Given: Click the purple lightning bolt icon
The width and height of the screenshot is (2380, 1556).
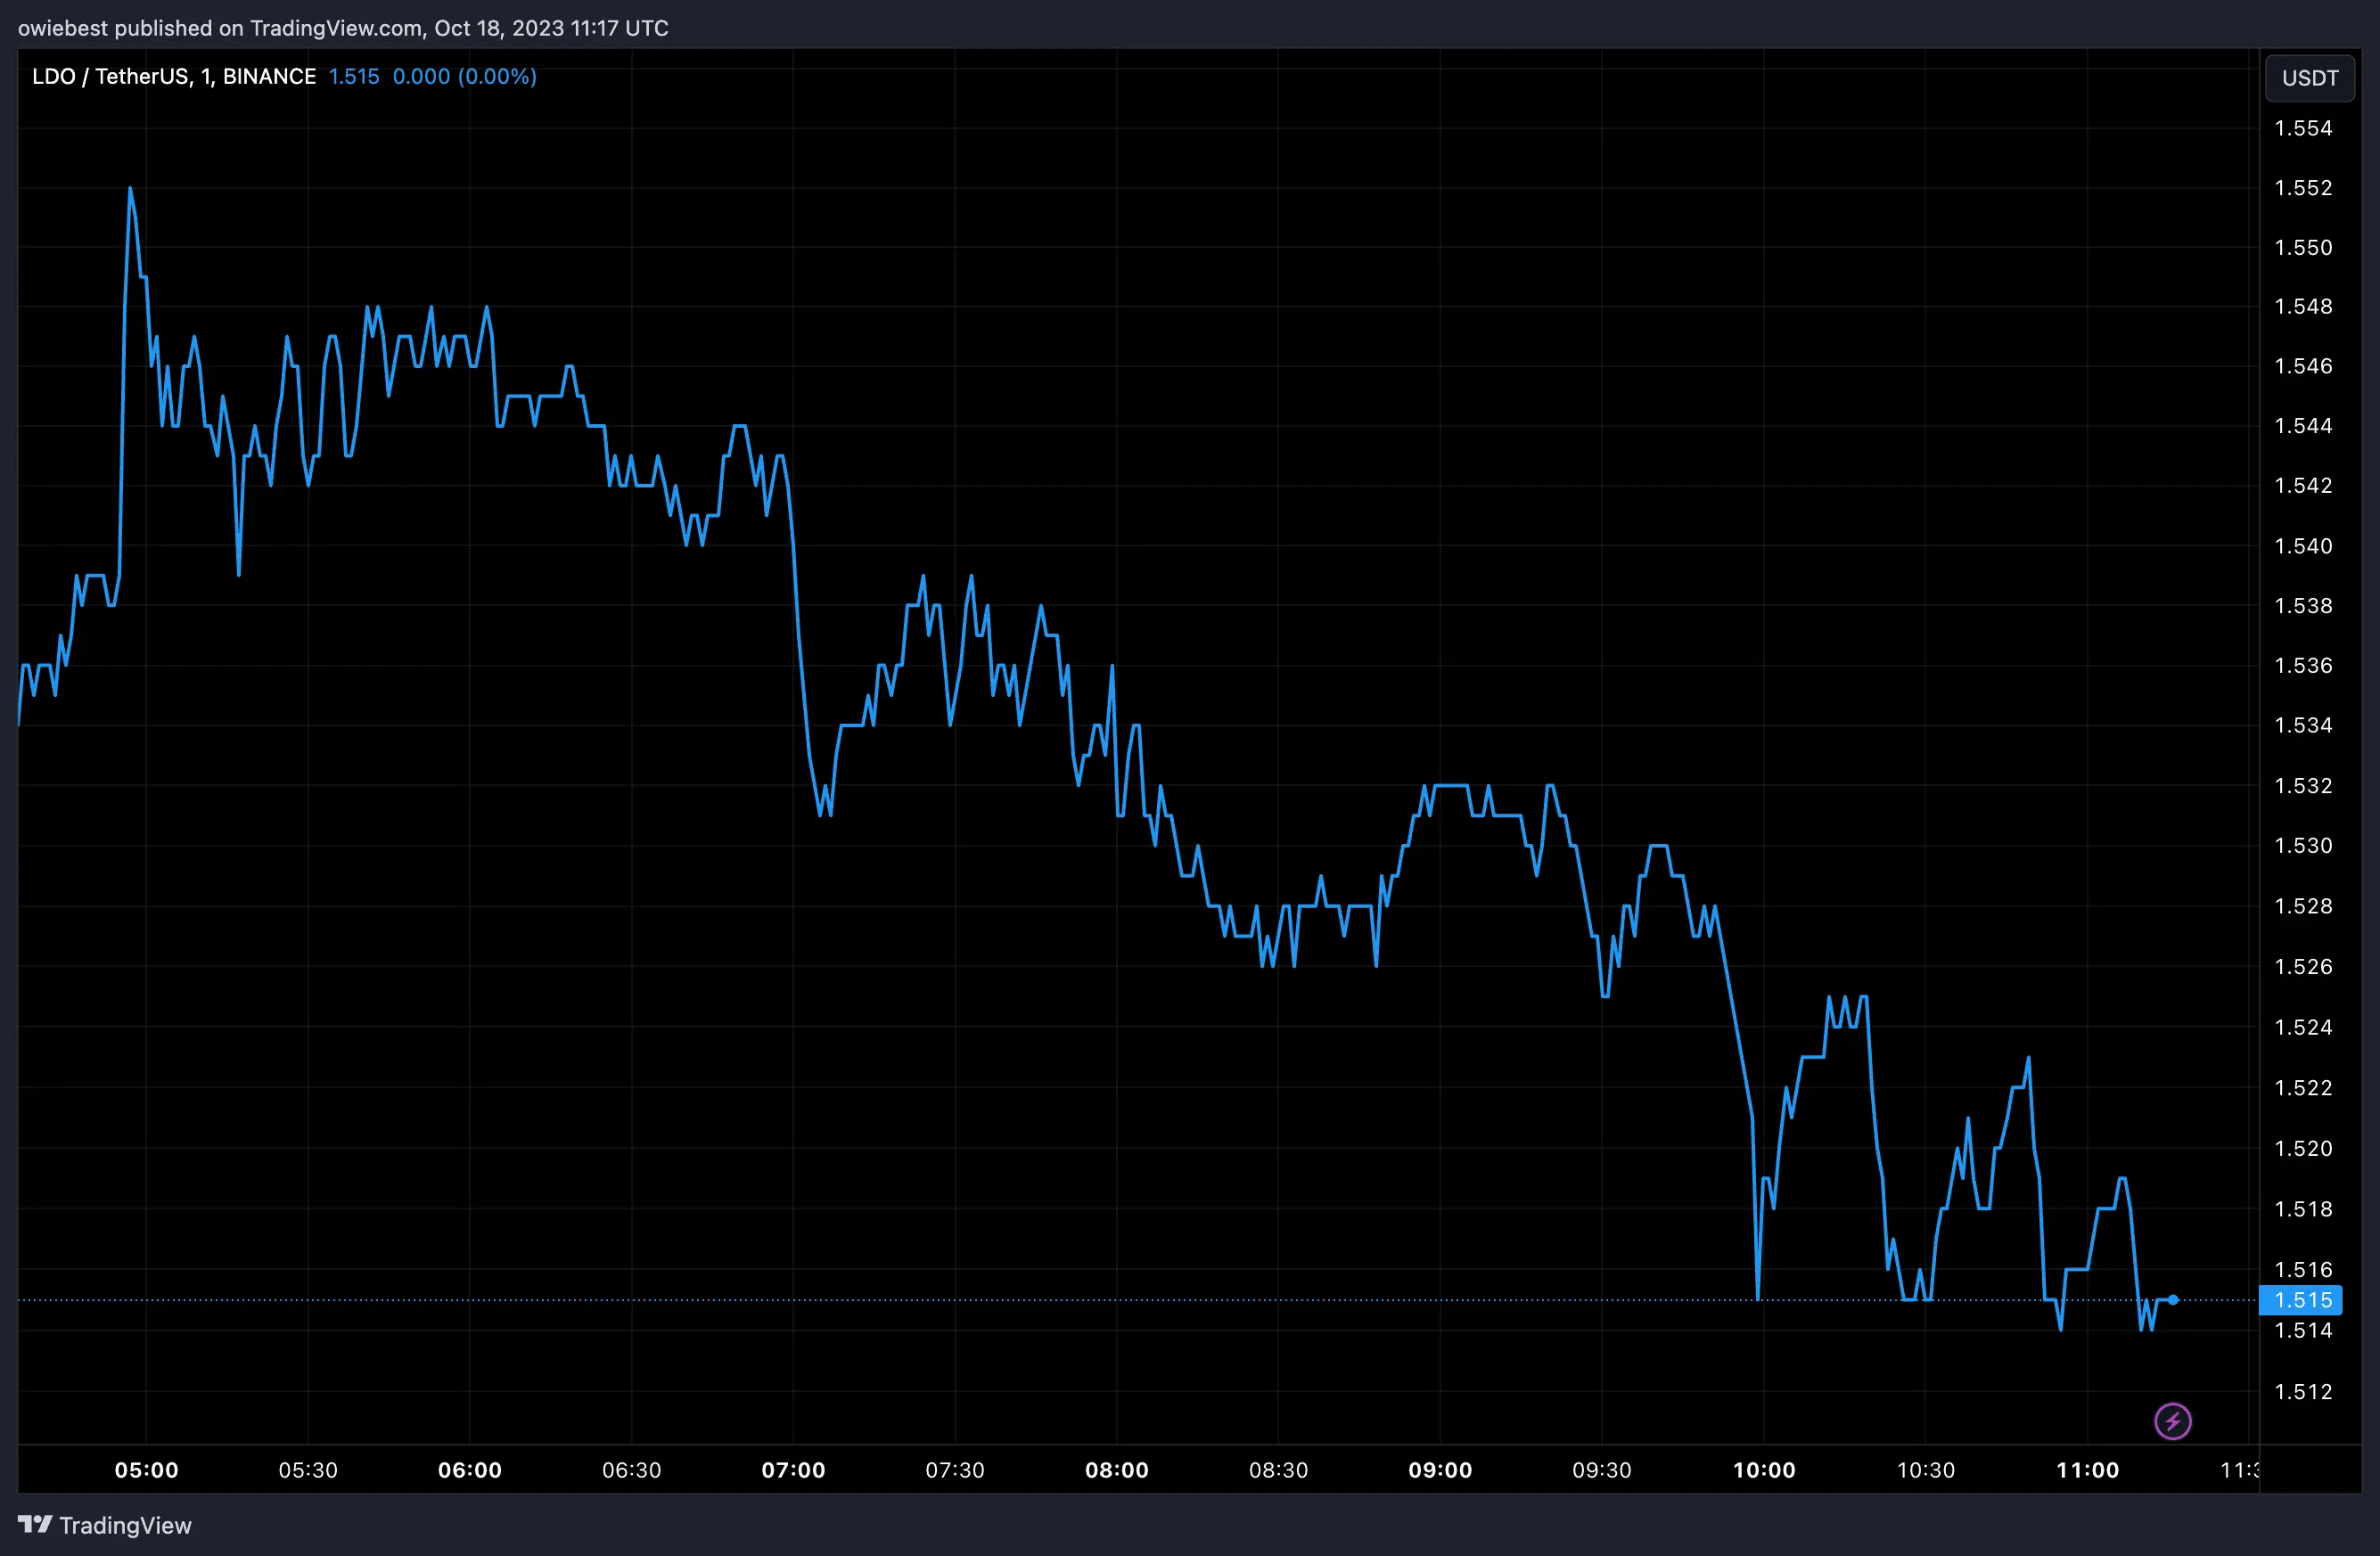Looking at the screenshot, I should coord(2172,1421).
